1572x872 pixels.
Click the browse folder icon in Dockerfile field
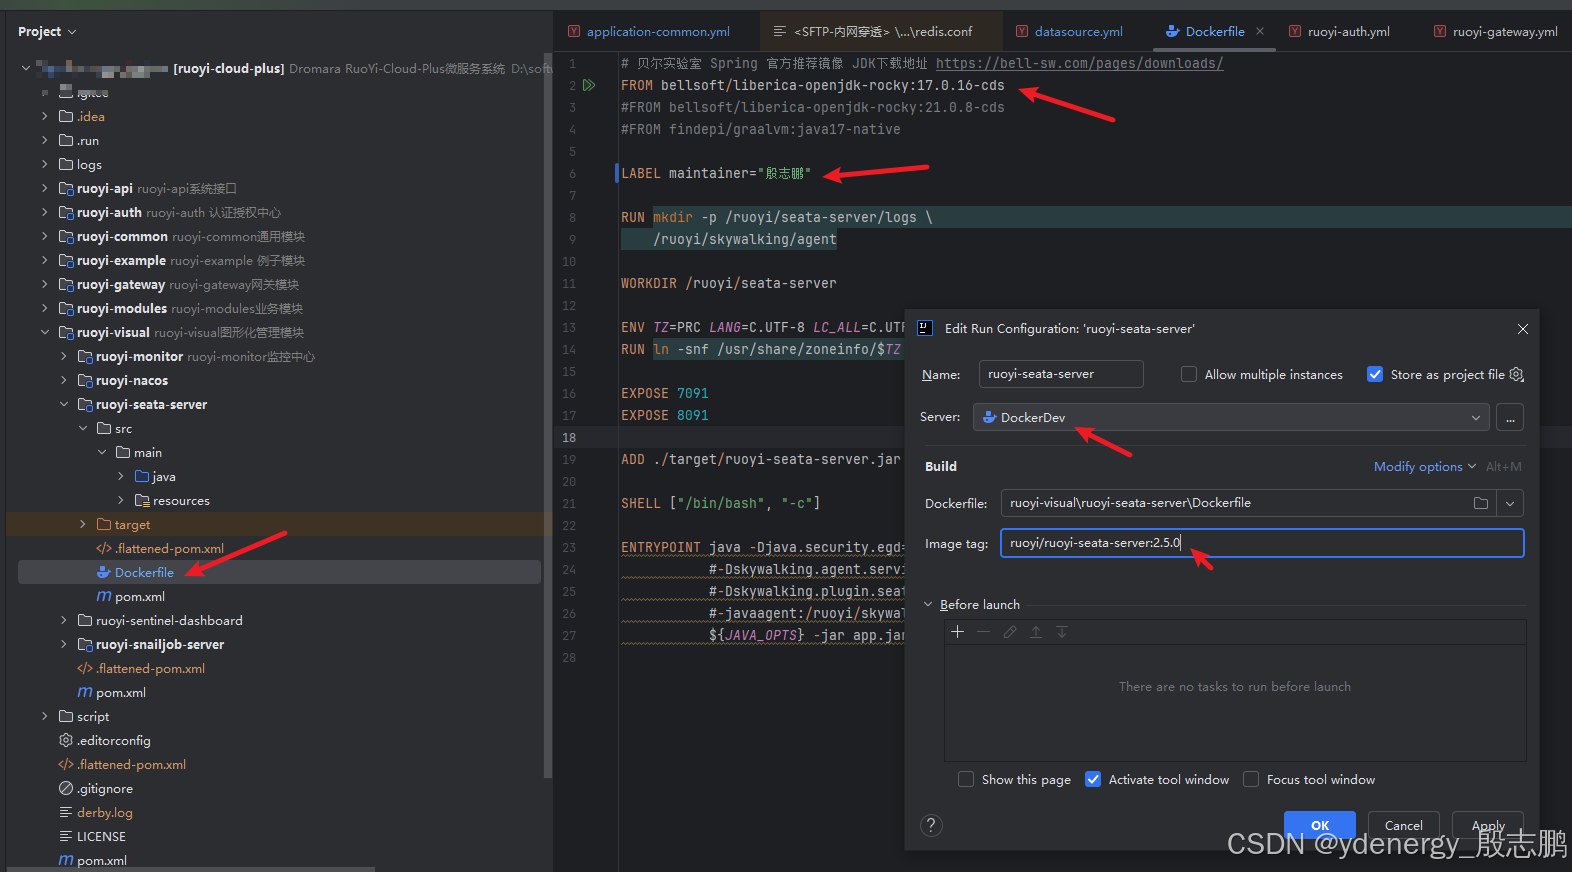(x=1481, y=503)
